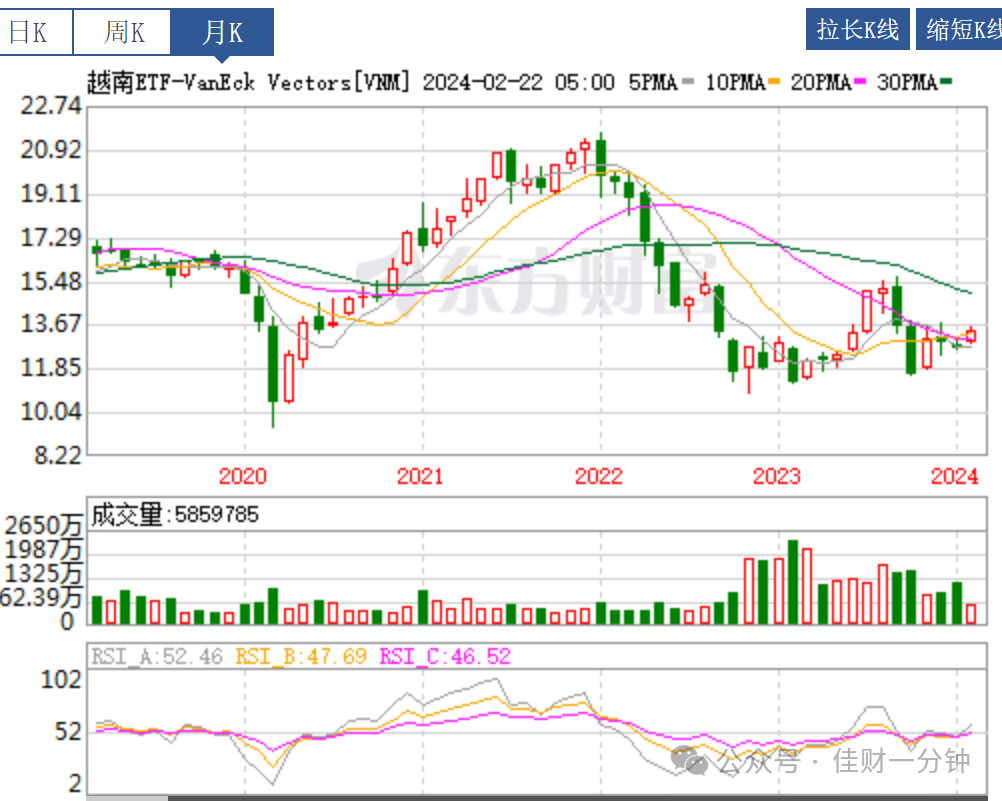Click the 2021 year label on axis
1002x801 pixels.
pyautogui.click(x=420, y=476)
